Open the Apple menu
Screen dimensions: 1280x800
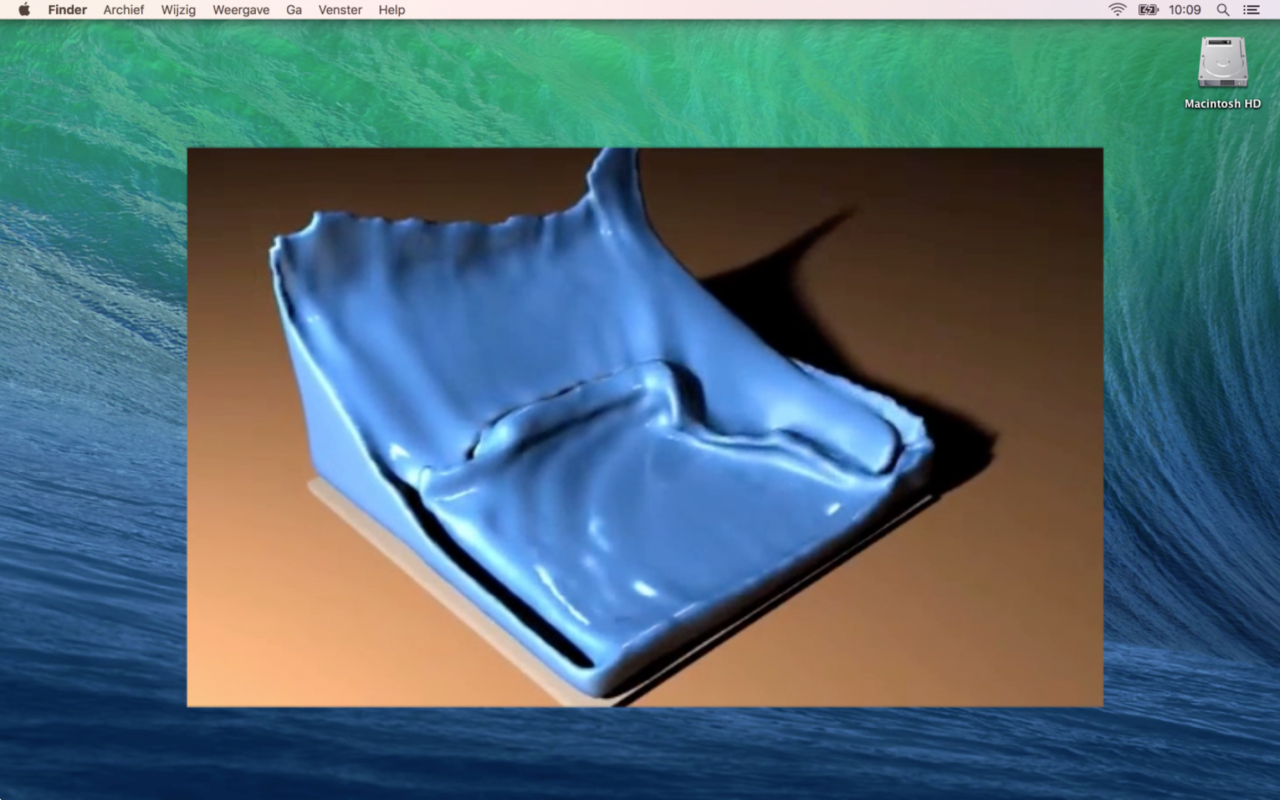coord(24,10)
